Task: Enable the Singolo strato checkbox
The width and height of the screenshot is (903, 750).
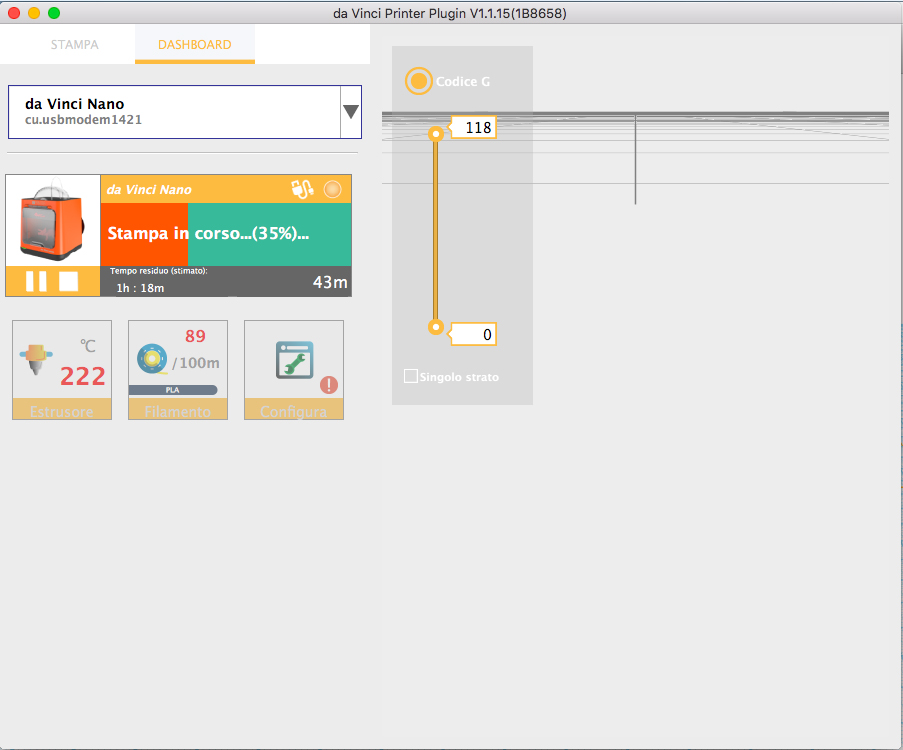Action: (411, 376)
